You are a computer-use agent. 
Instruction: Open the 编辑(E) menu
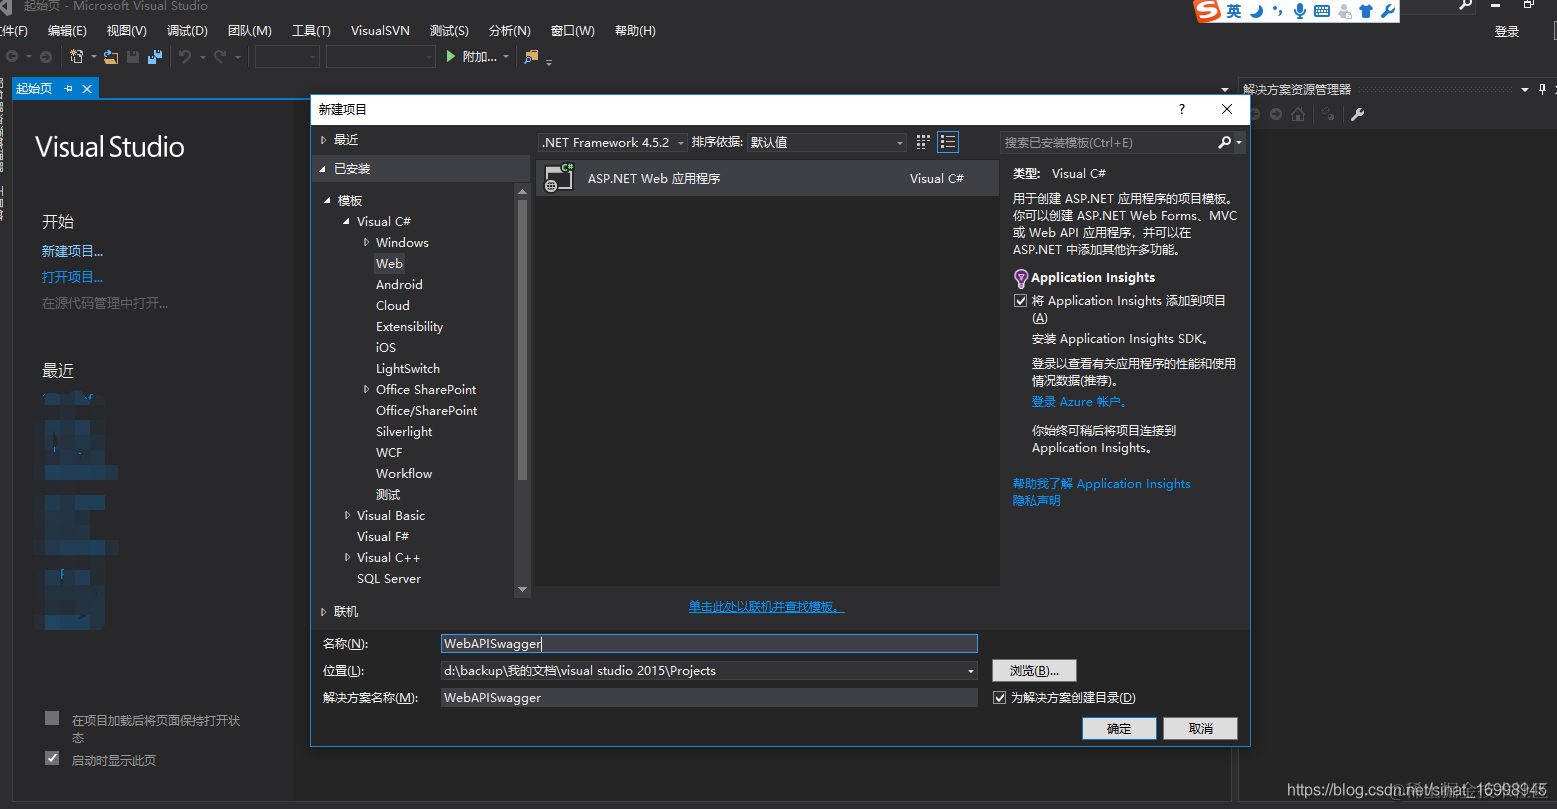click(x=67, y=31)
